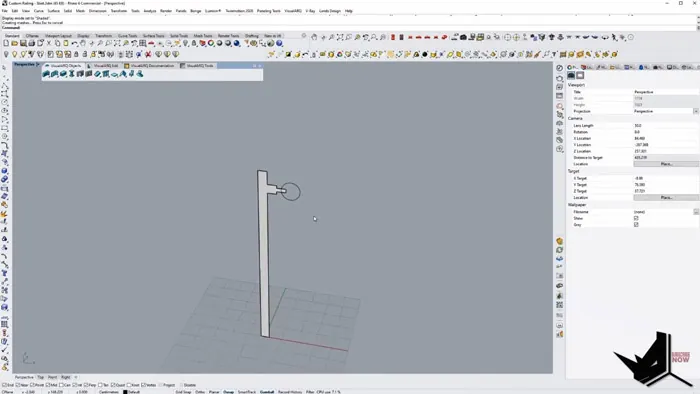The height and width of the screenshot is (394, 700).
Task: Click the Undo arrow icon
Action: click(x=75, y=43)
